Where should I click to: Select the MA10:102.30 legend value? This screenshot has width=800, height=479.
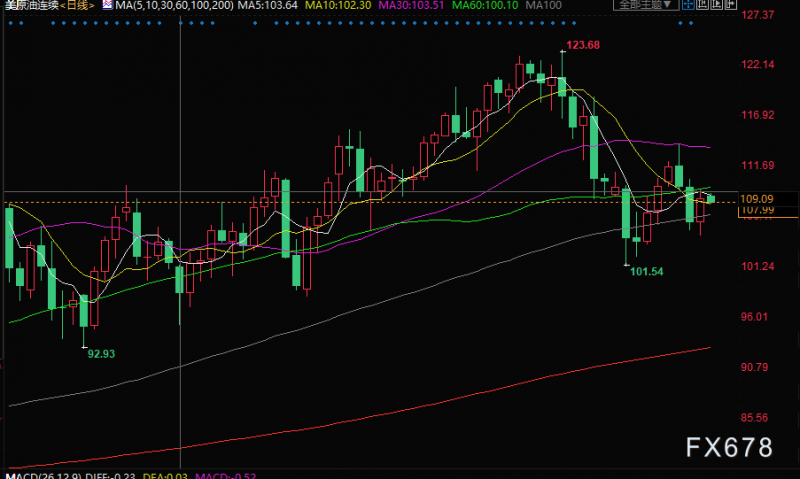tap(338, 6)
